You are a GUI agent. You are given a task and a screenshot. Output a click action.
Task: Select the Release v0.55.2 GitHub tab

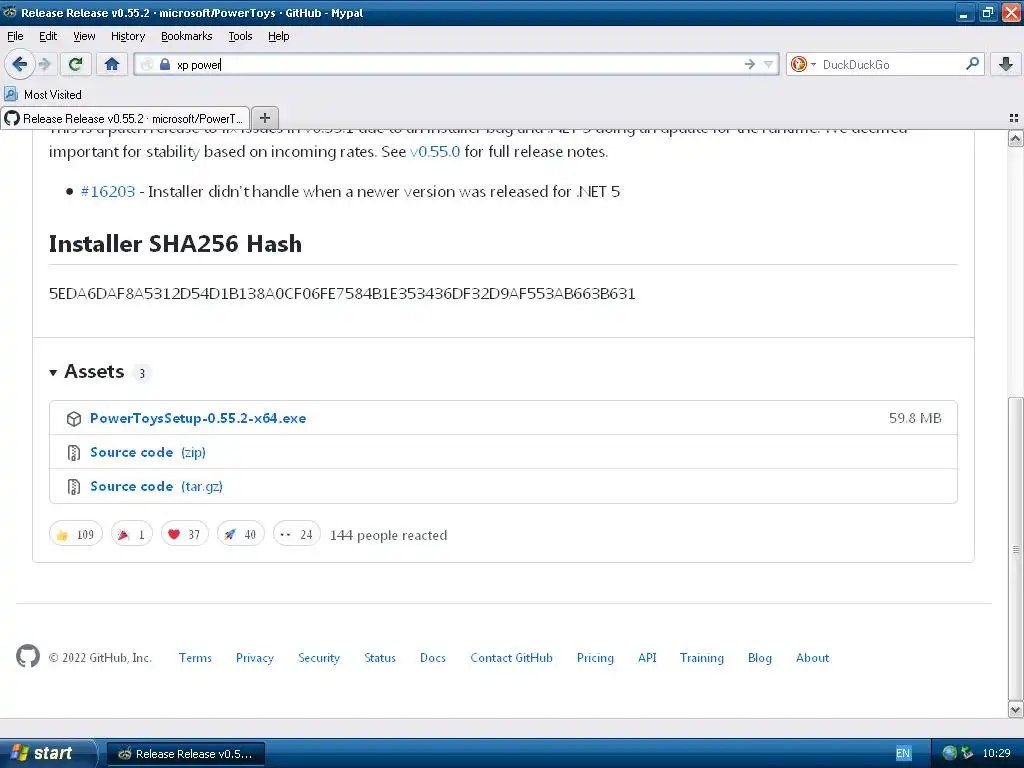[x=125, y=118]
